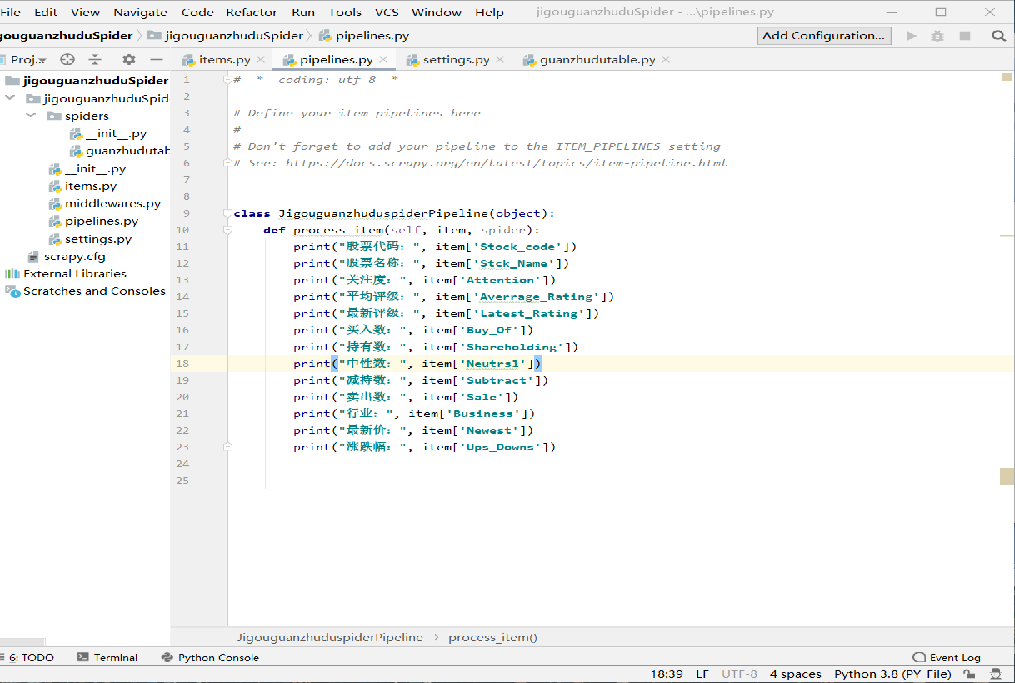Collapse the jigouguanzhuduSpider subfolder
Screen dimensions: 1015x683
tap(10, 98)
